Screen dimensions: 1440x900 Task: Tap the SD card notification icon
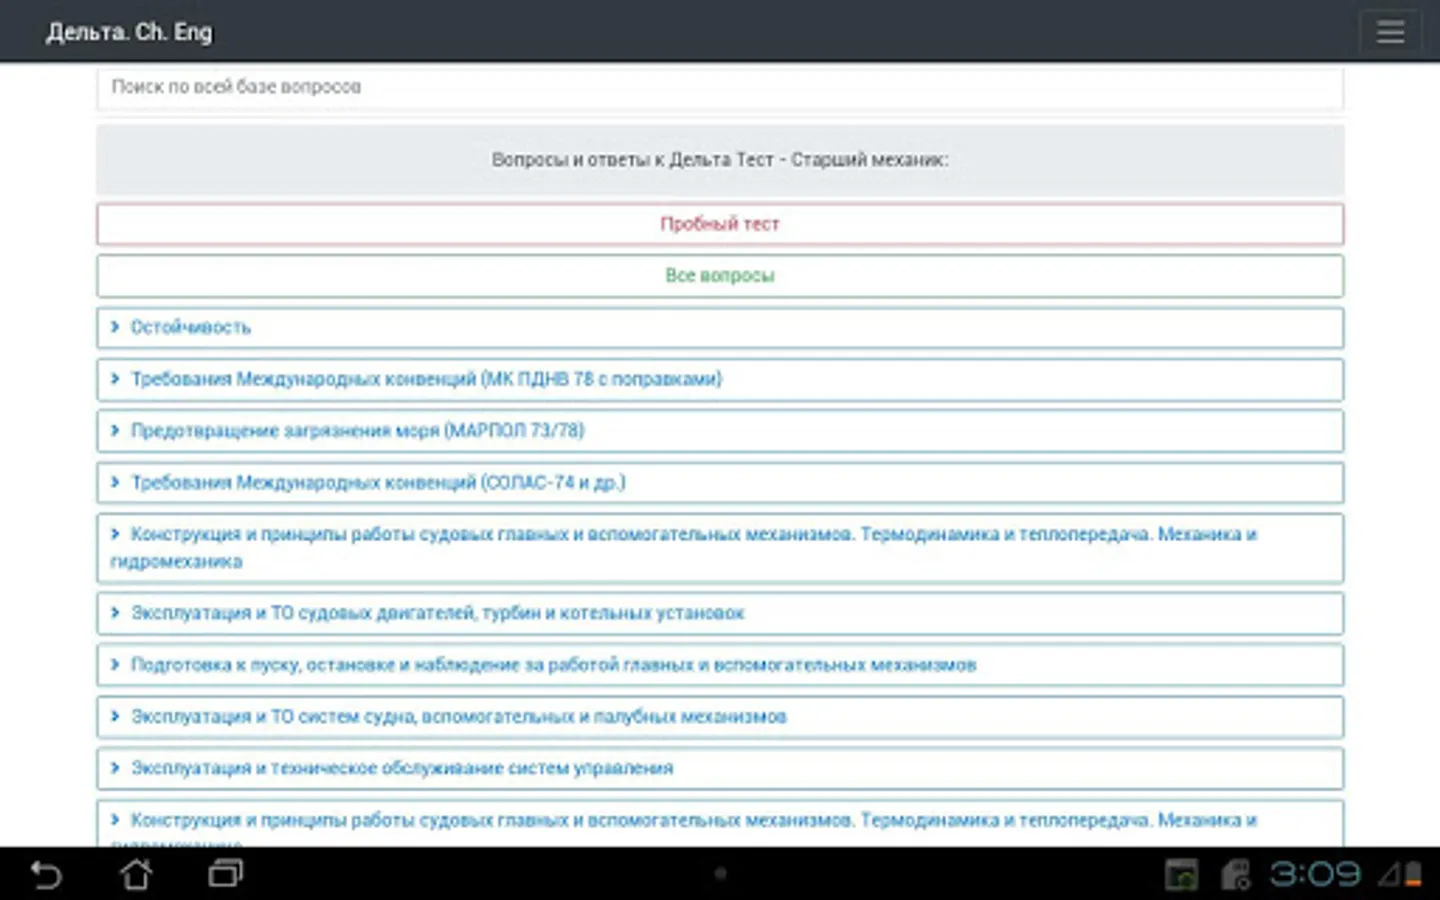[1236, 875]
